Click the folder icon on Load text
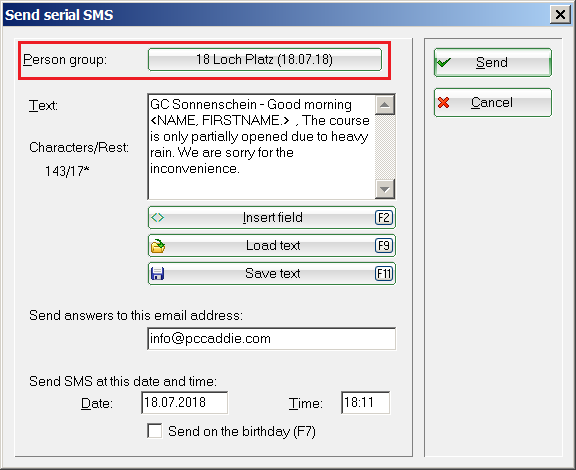This screenshot has width=576, height=470. coord(158,246)
